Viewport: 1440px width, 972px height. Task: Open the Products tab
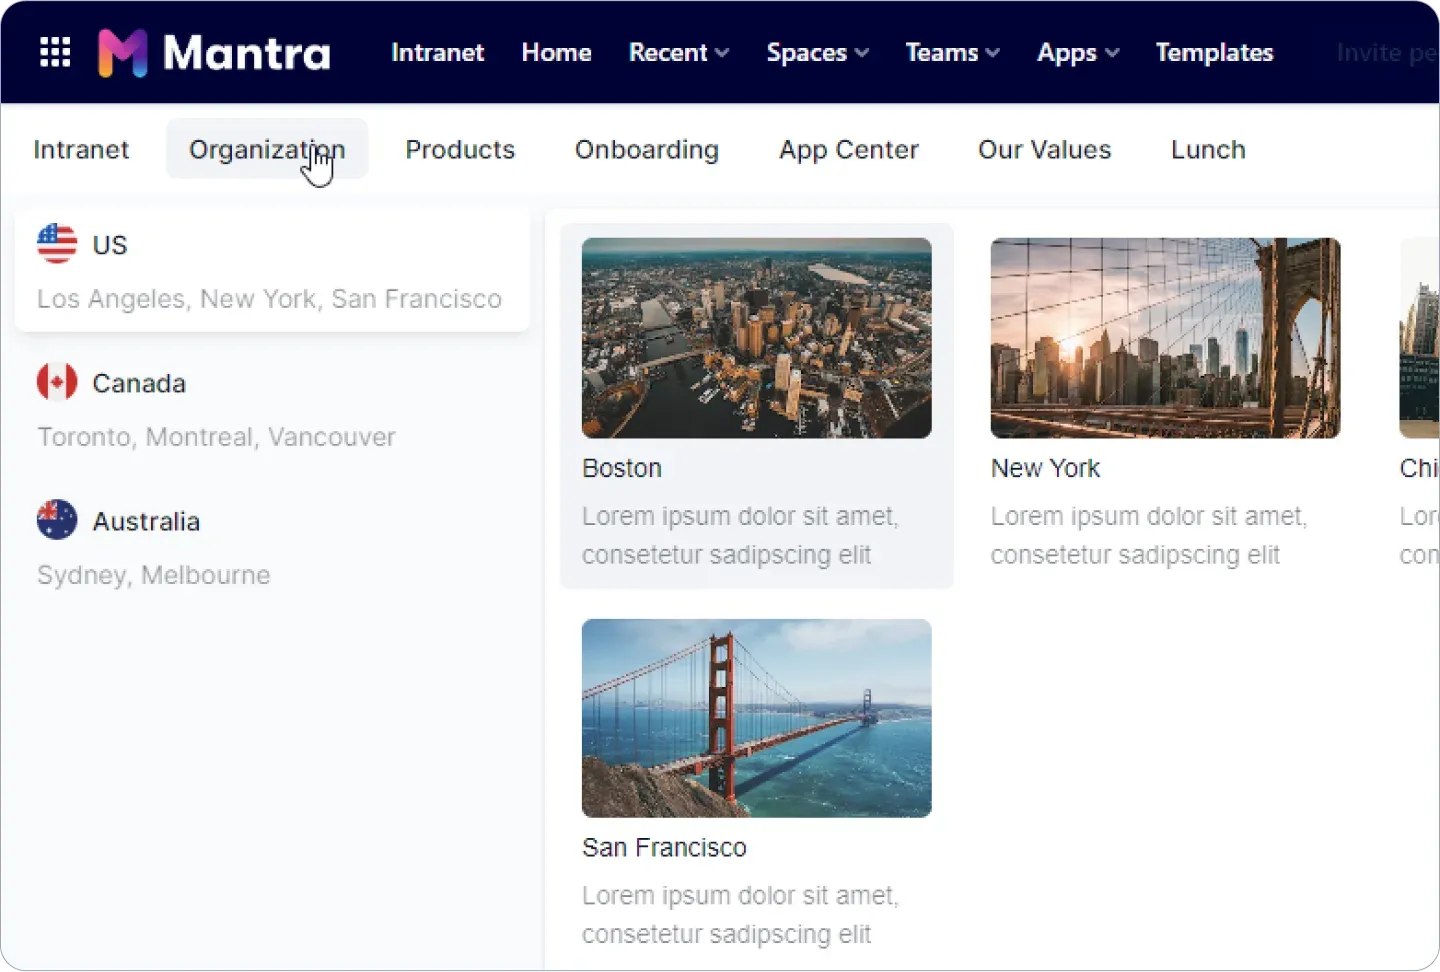[x=460, y=149]
